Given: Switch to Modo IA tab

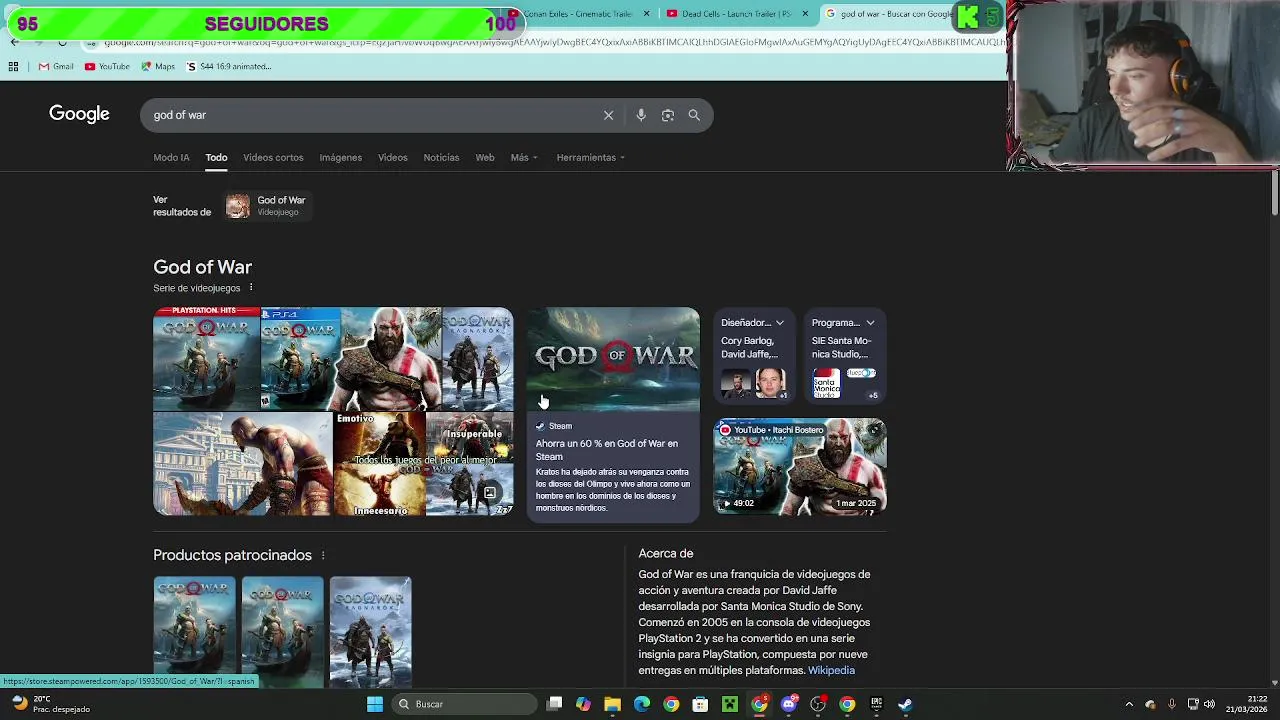Looking at the screenshot, I should (x=171, y=158).
